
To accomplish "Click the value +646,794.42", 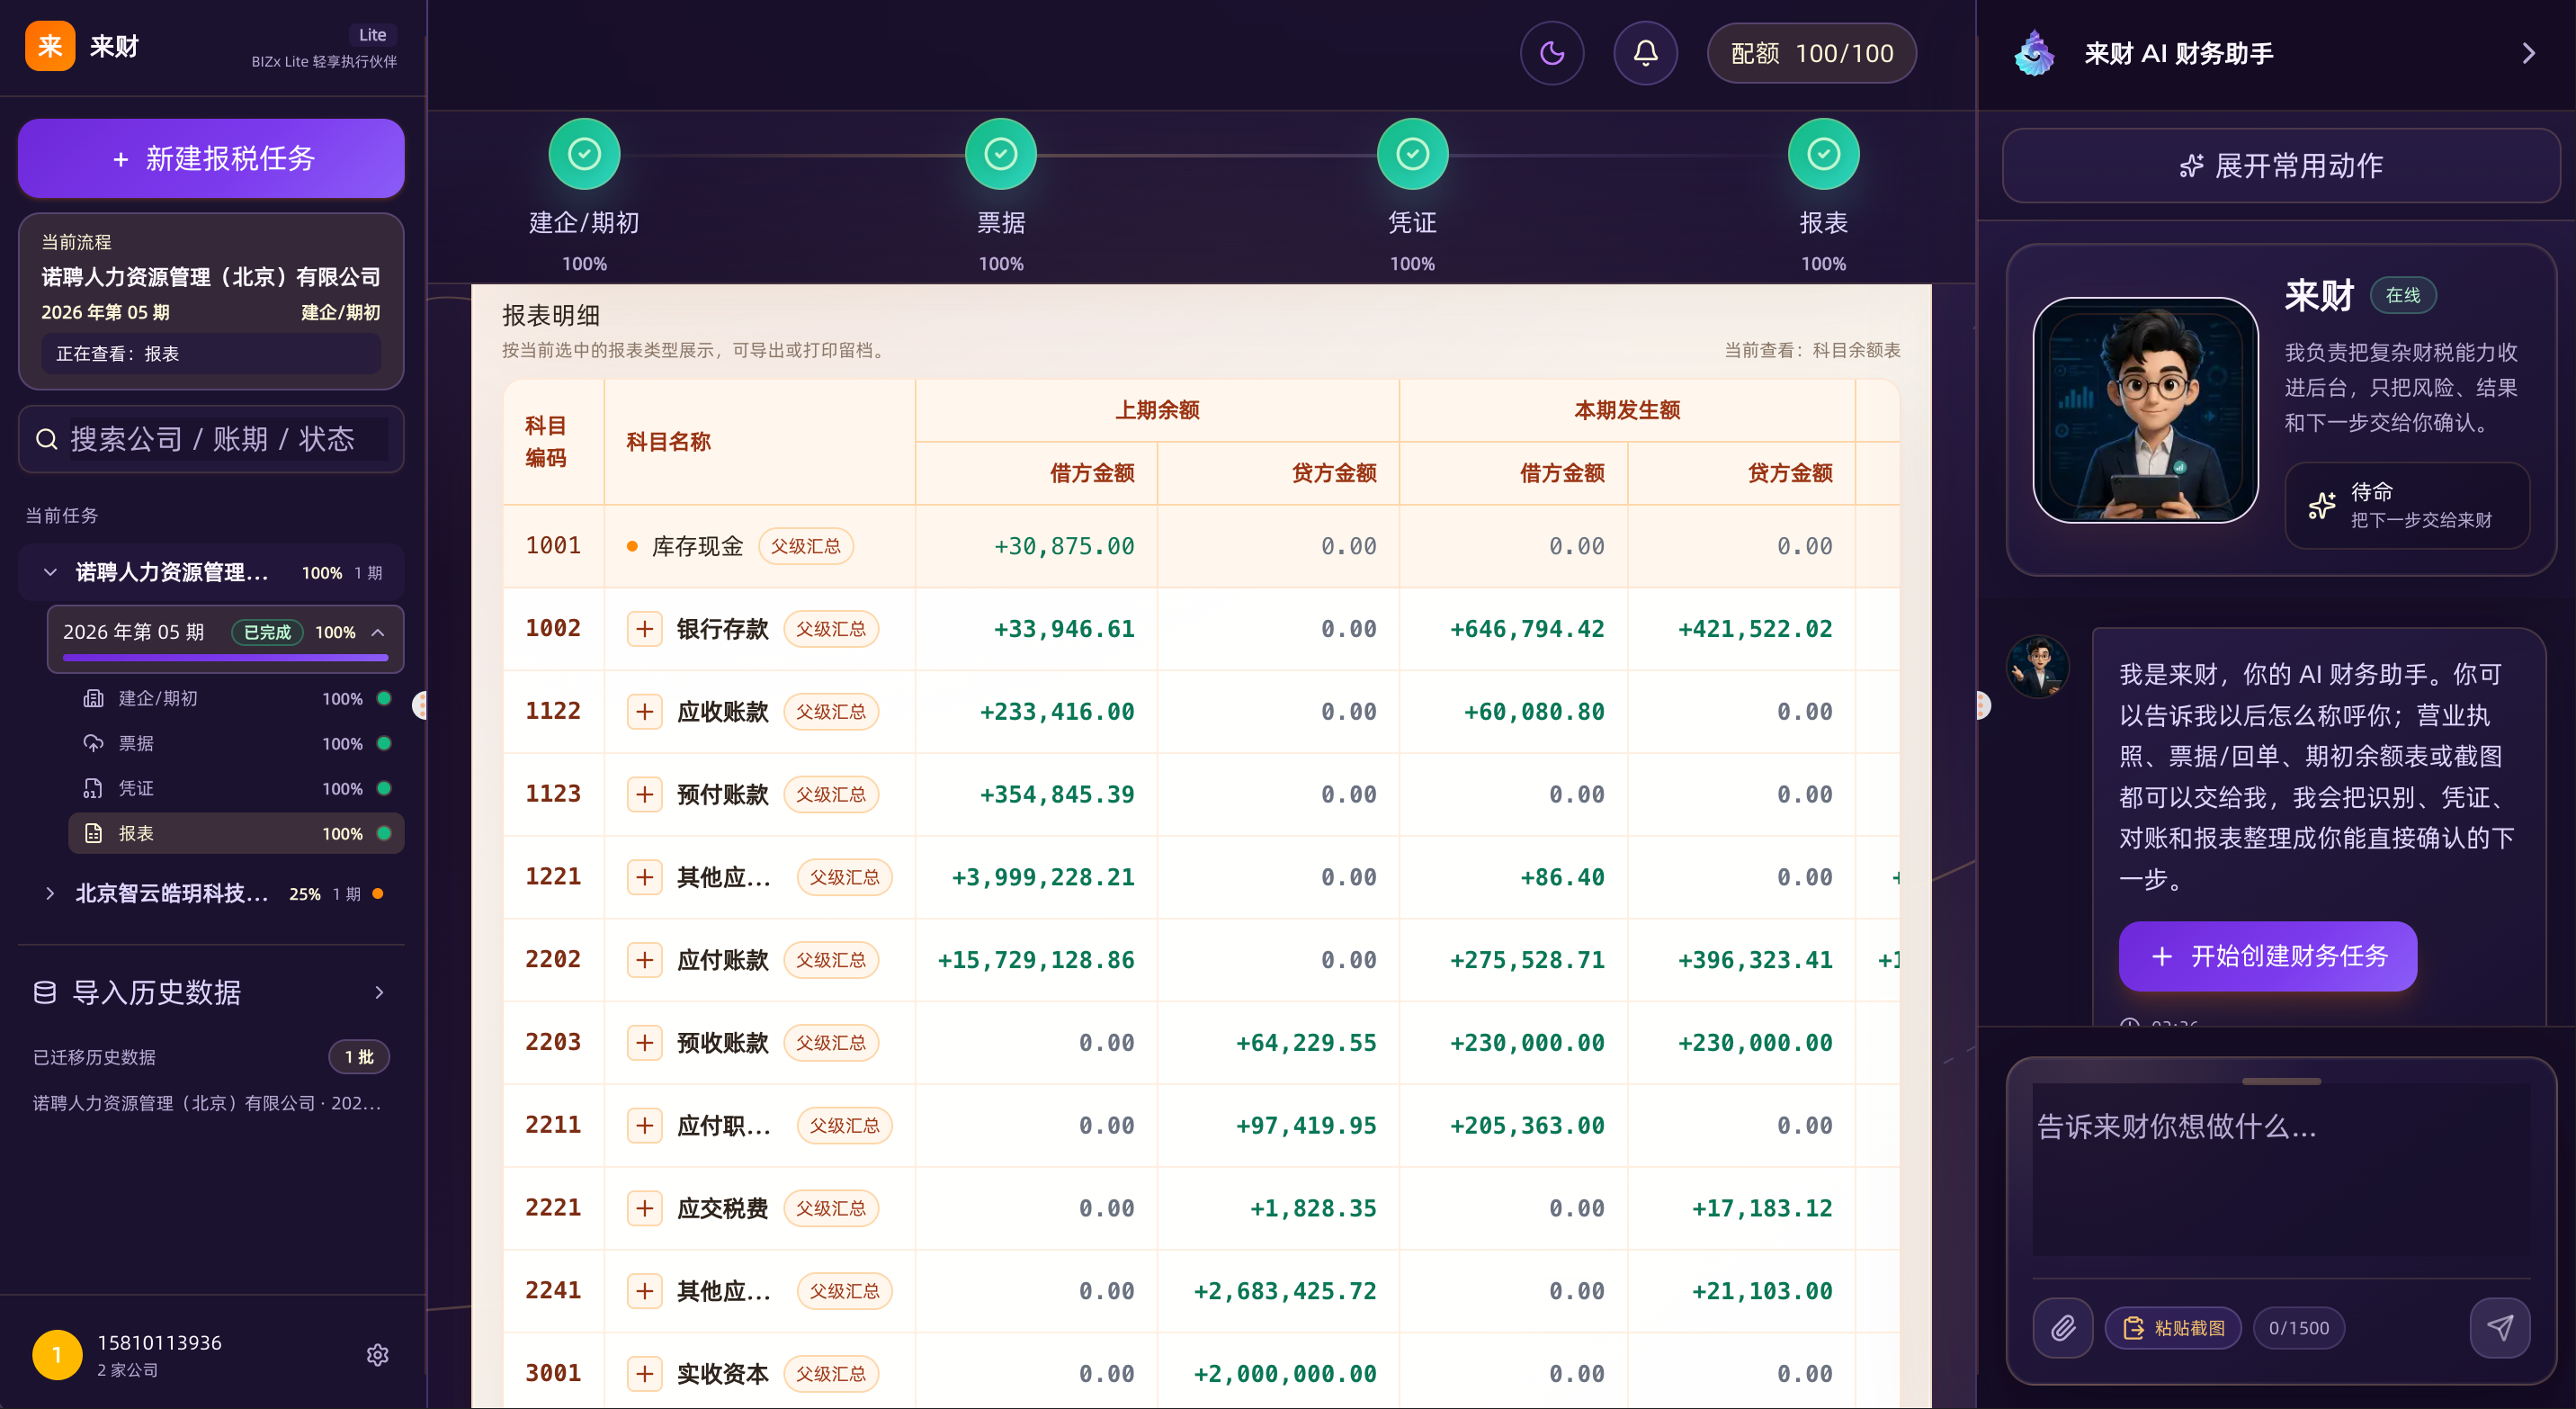I will pyautogui.click(x=1527, y=629).
